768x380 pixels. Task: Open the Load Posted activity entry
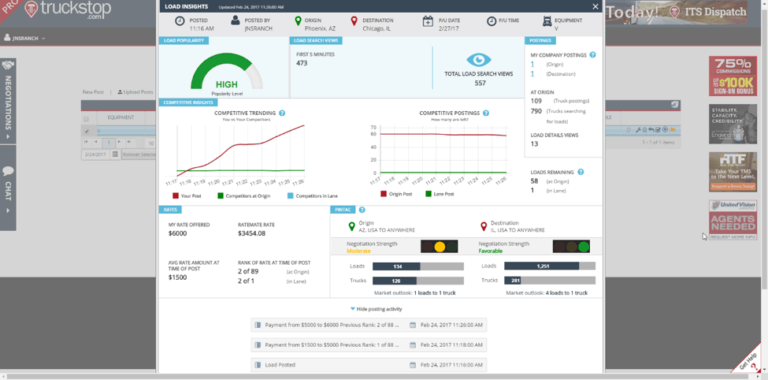coord(368,365)
